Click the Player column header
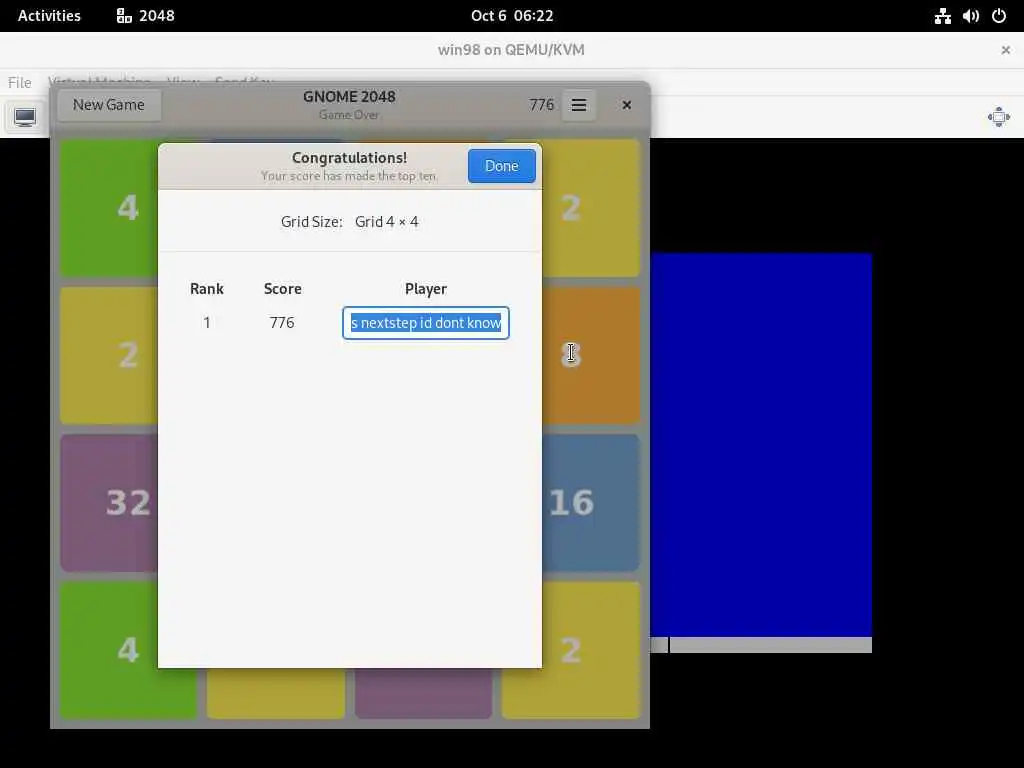 point(426,289)
